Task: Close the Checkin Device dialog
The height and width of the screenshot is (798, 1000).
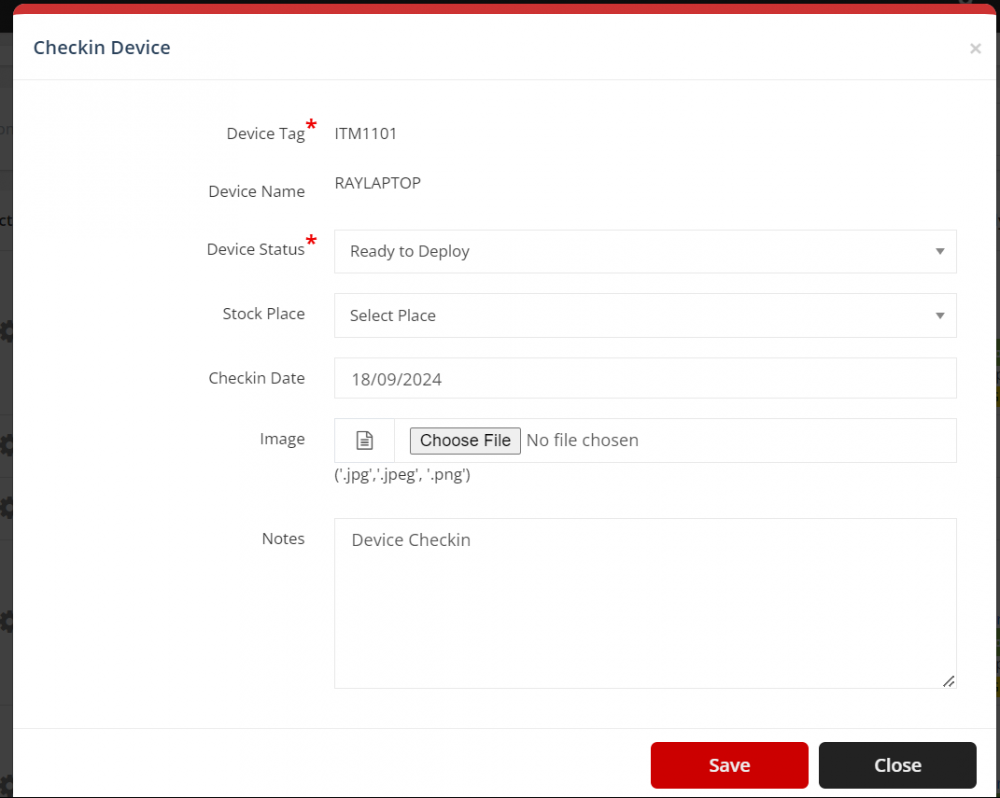Action: point(897,764)
